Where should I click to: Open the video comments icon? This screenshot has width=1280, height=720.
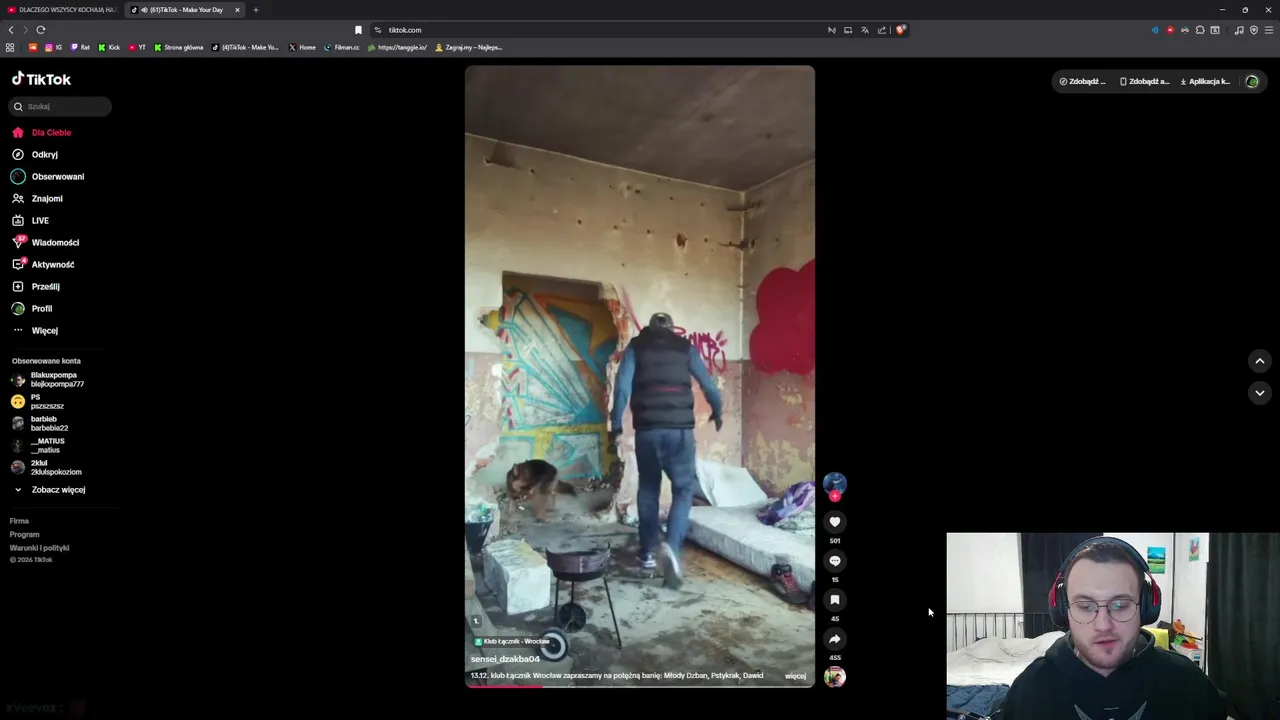coord(835,561)
